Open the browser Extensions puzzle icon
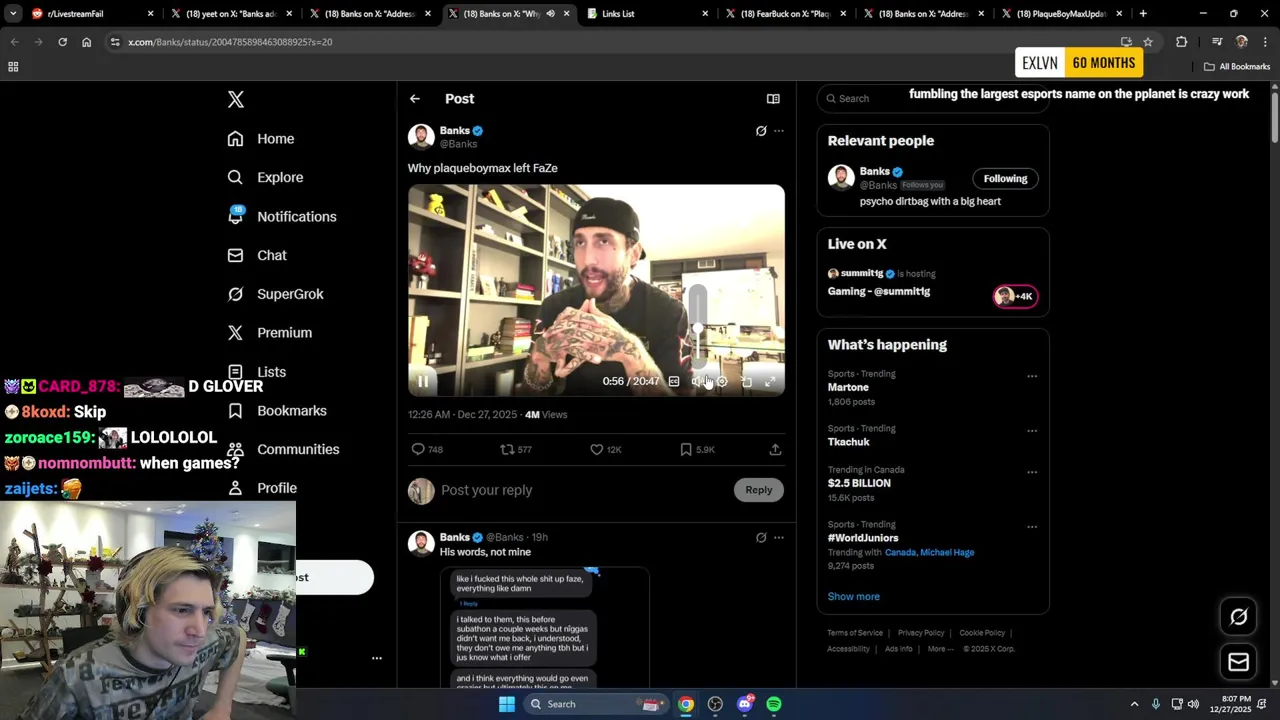 click(1182, 42)
